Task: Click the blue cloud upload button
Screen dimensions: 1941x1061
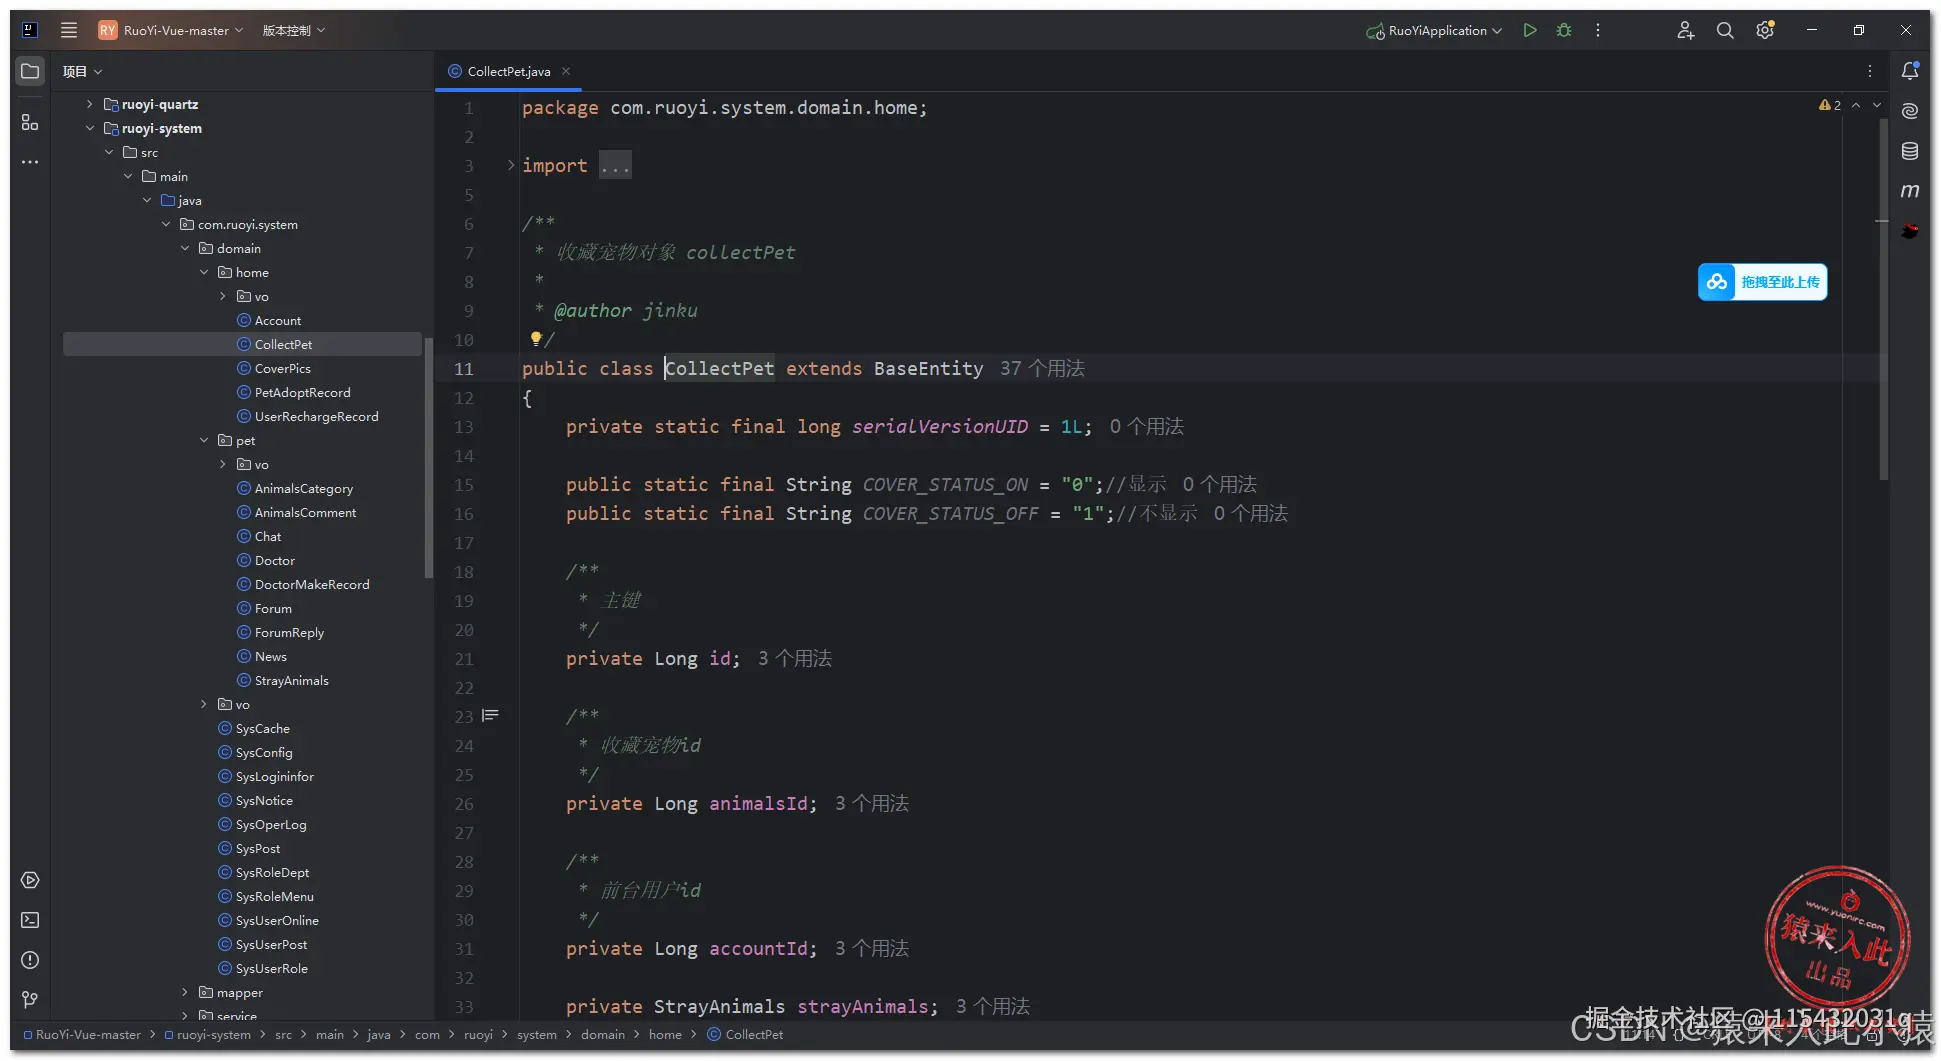Action: tap(1762, 282)
